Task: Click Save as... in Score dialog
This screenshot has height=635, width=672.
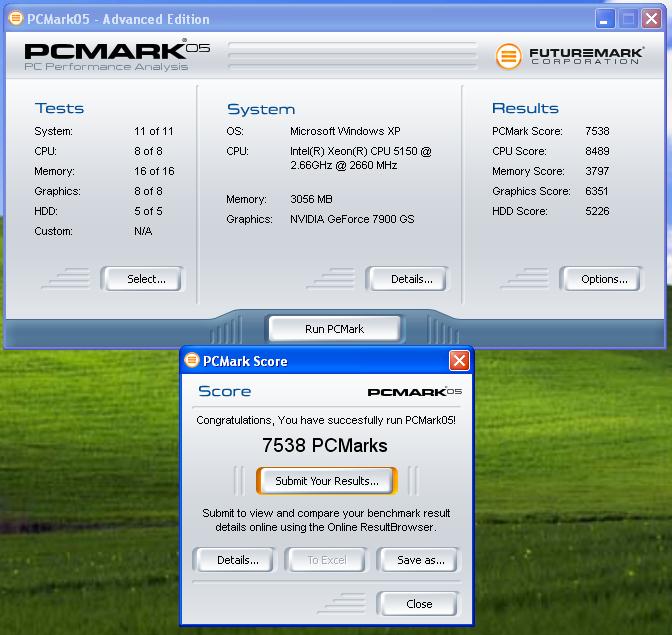Action: 417,560
